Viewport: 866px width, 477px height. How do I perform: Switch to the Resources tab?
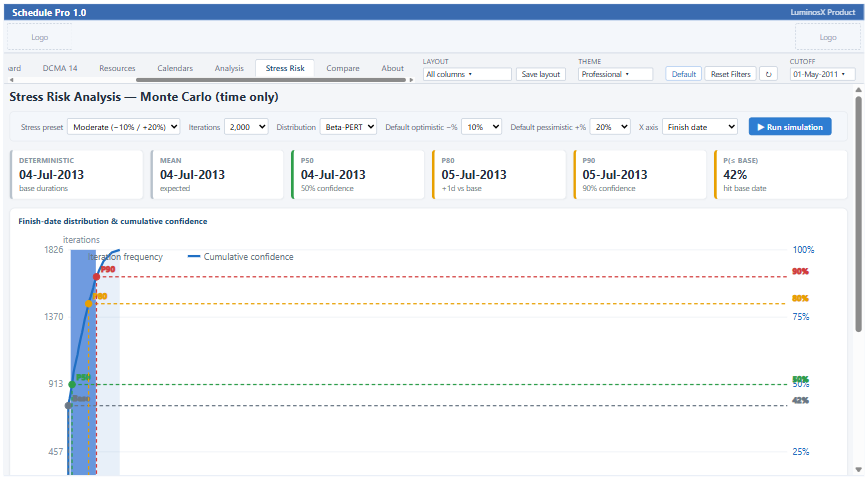coord(117,68)
